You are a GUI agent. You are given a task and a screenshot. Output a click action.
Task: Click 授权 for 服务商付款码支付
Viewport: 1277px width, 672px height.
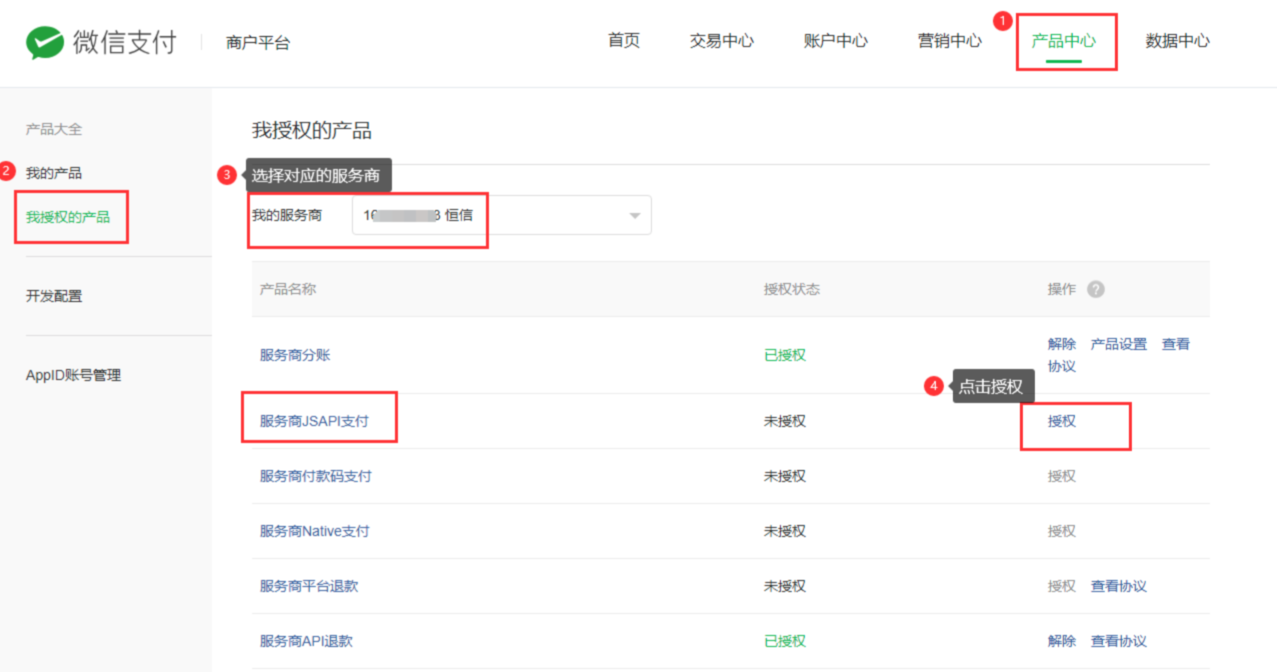(1062, 476)
